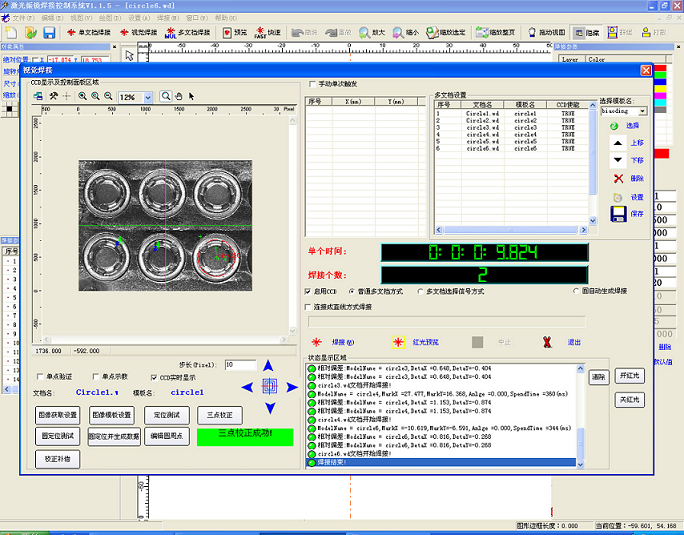Open the 焊接 menu in main window

coord(168,18)
